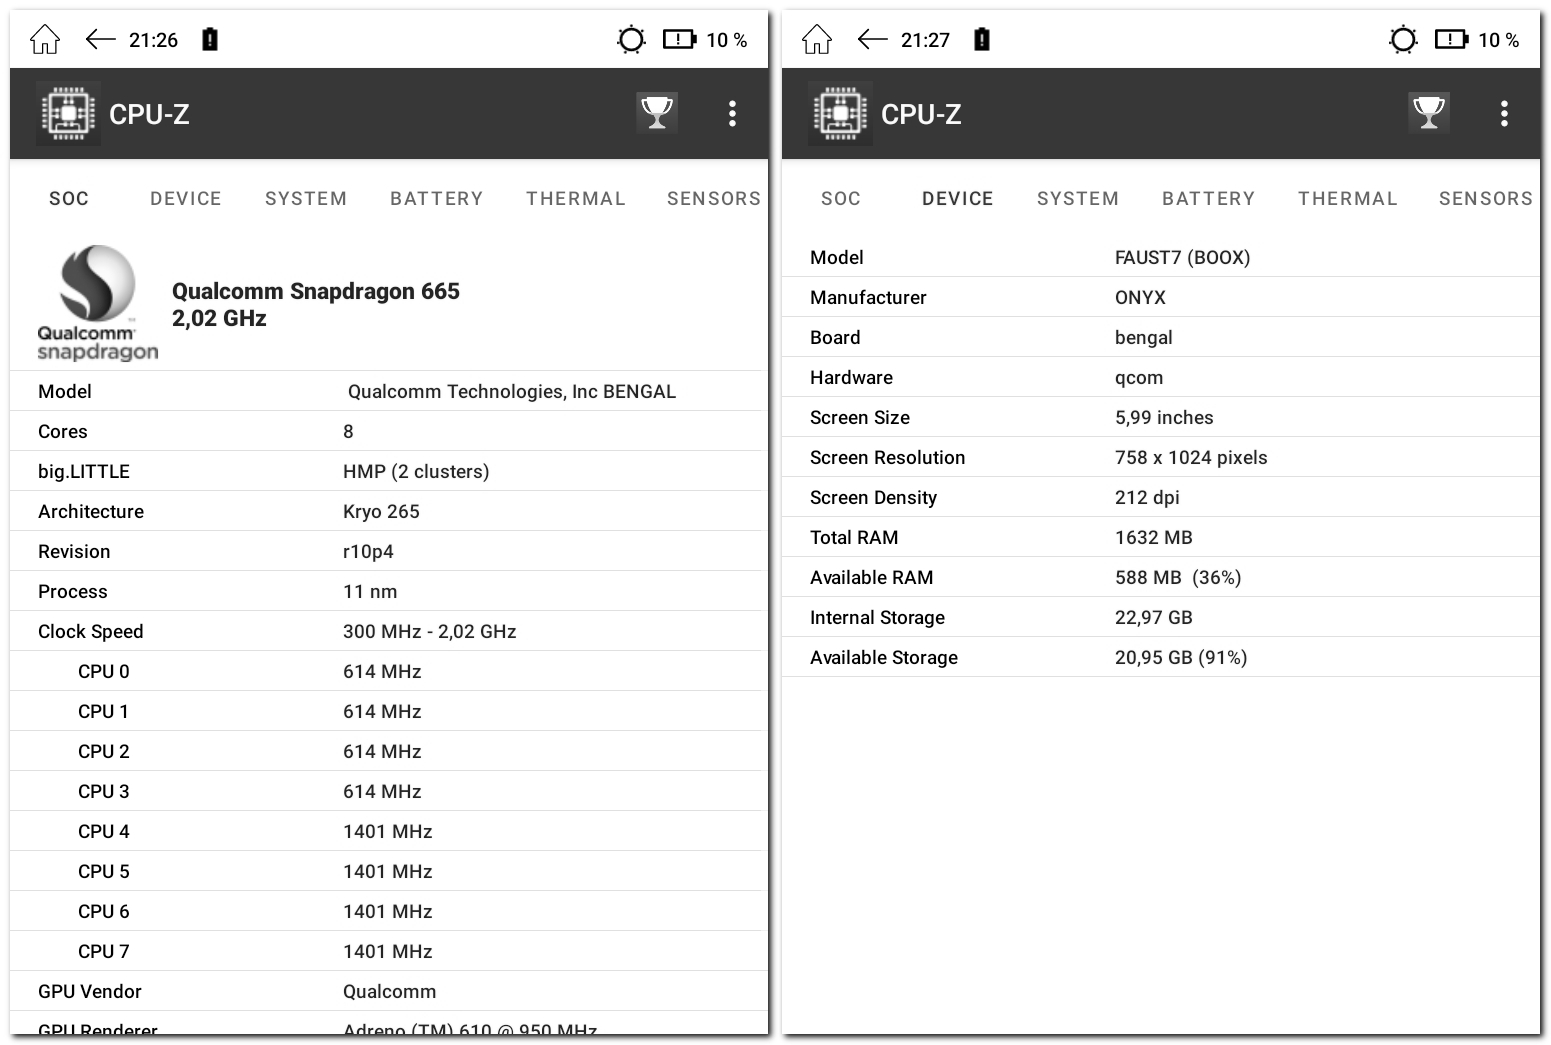Switch to the DEVICE tab in the left window
1551x1045 pixels.
pos(186,199)
